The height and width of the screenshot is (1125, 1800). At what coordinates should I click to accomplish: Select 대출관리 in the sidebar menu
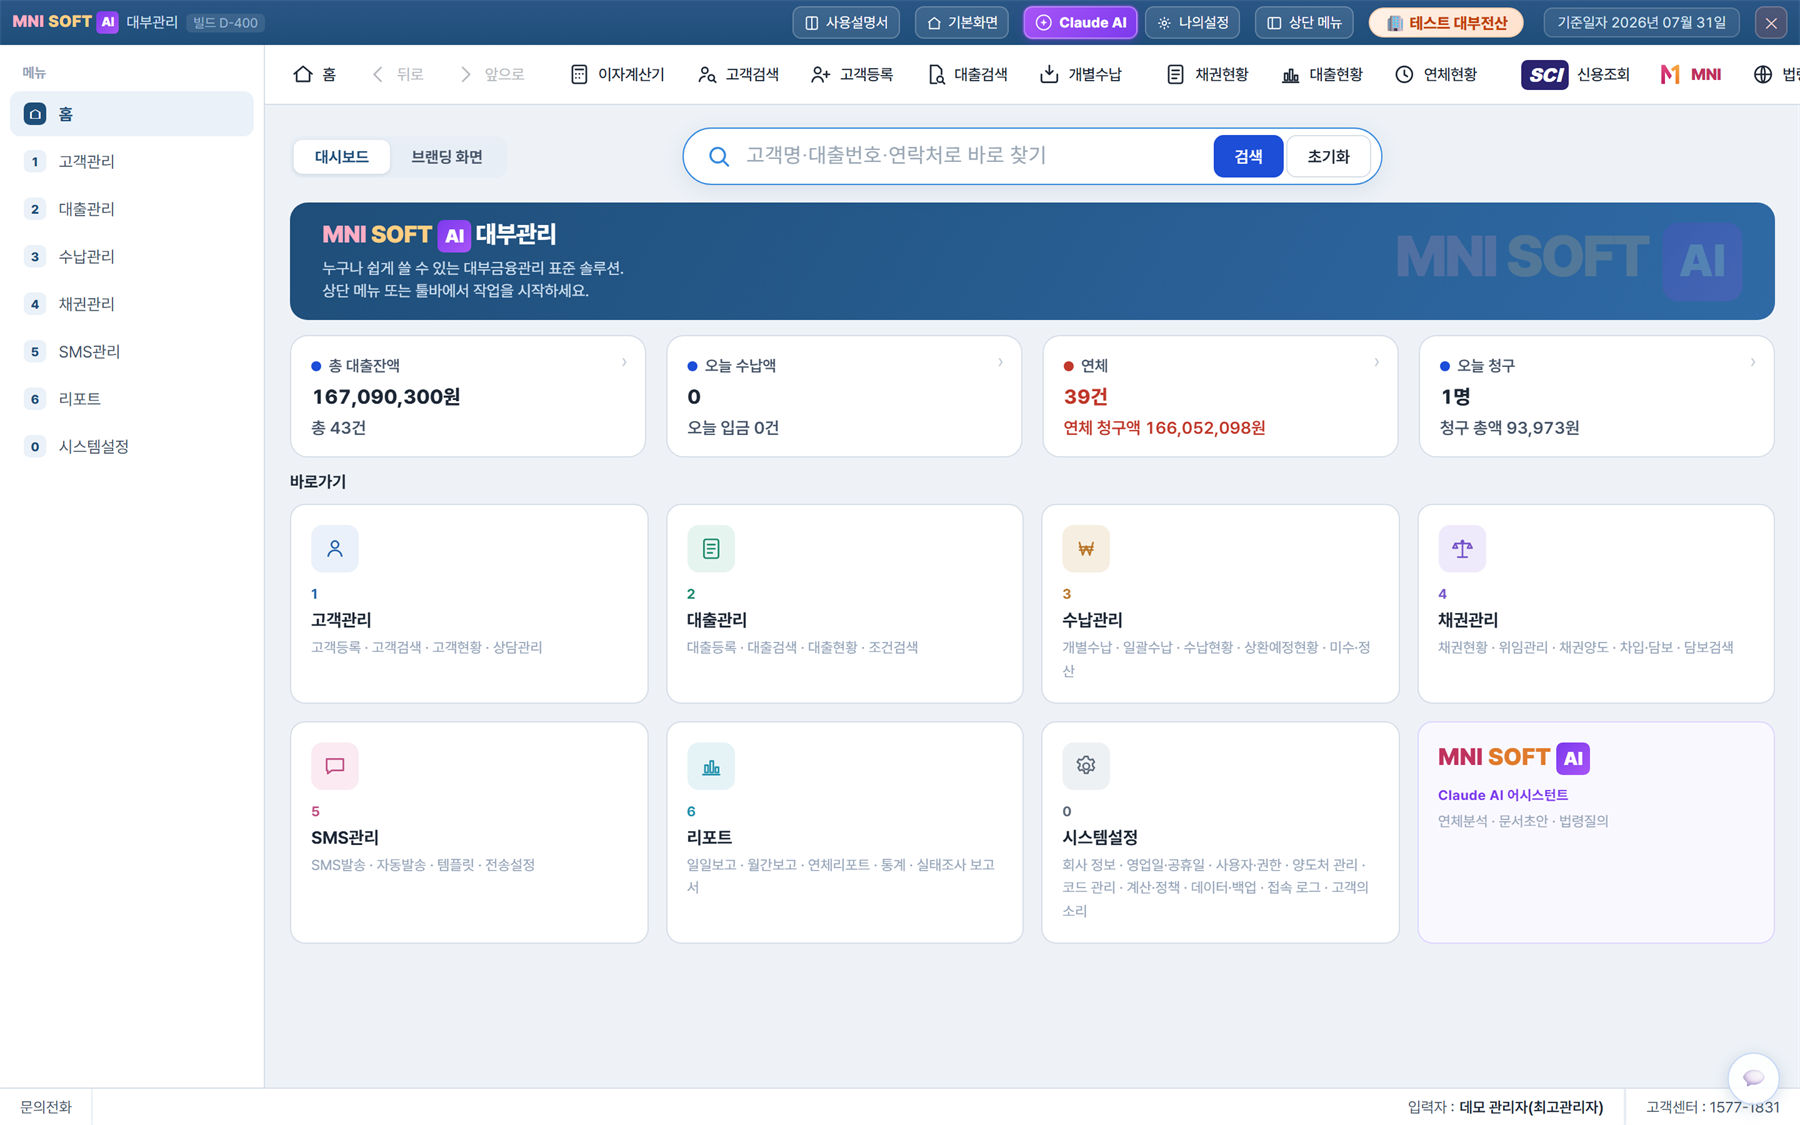click(x=131, y=209)
